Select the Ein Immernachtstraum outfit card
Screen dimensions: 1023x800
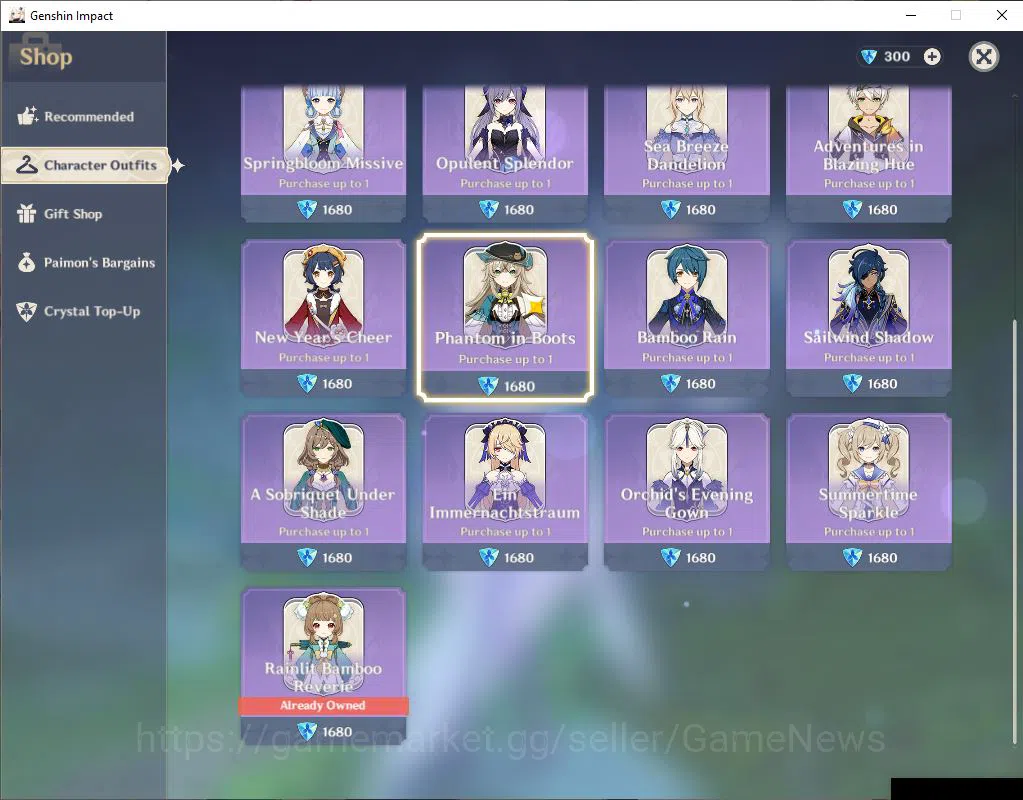click(x=505, y=492)
